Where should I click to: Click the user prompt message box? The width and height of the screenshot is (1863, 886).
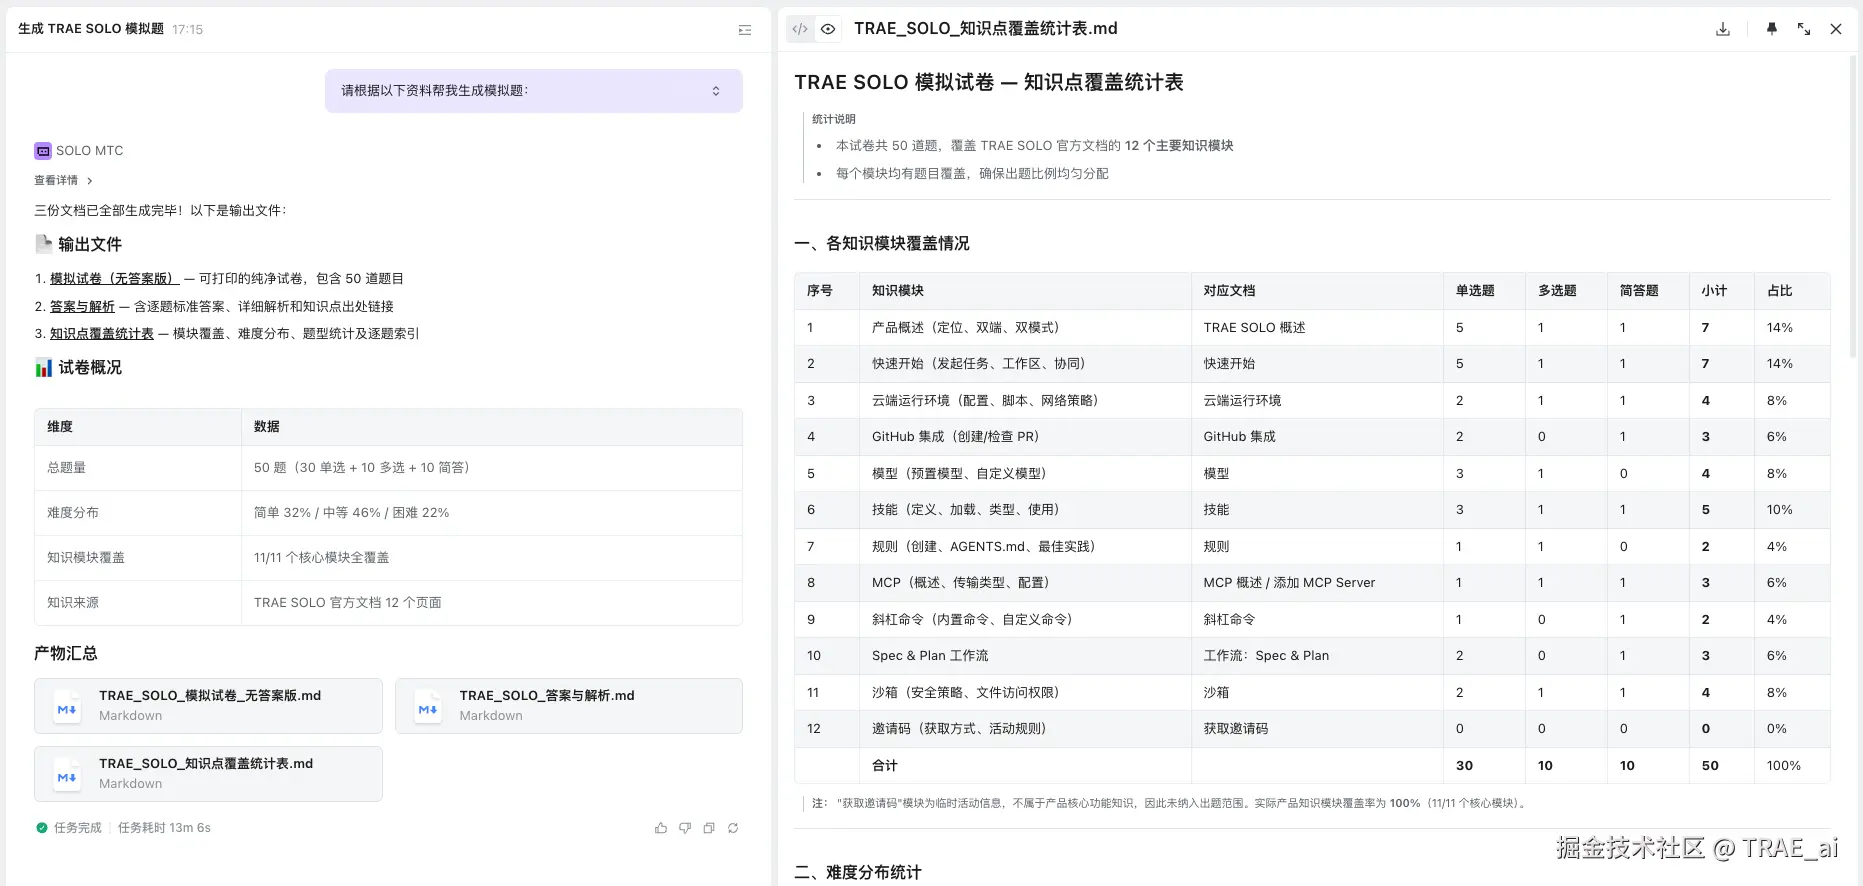pos(534,91)
